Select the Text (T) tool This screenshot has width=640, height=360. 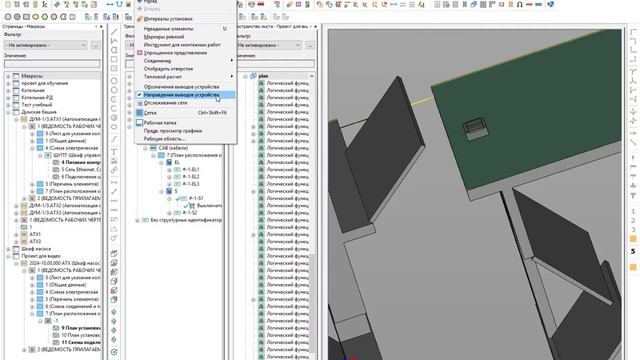click(114, 152)
